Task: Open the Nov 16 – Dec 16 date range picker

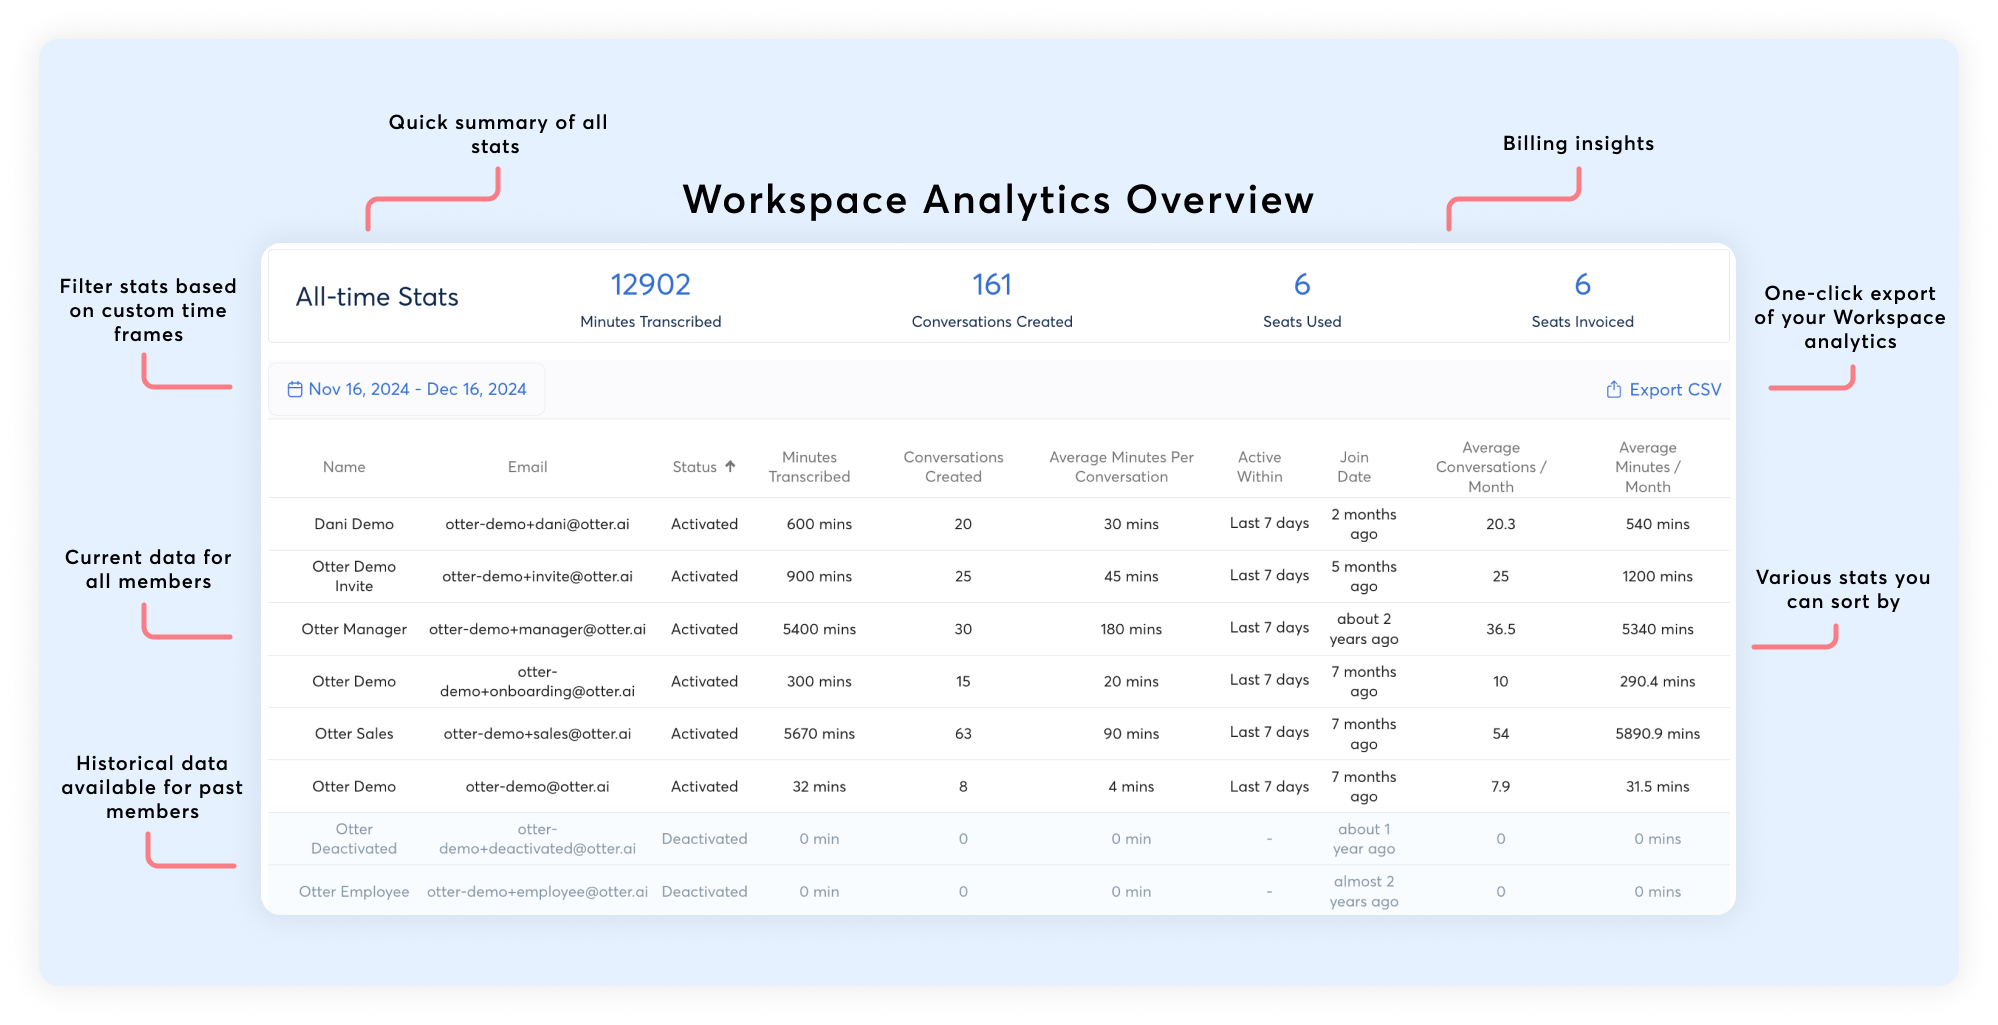Action: (x=417, y=389)
